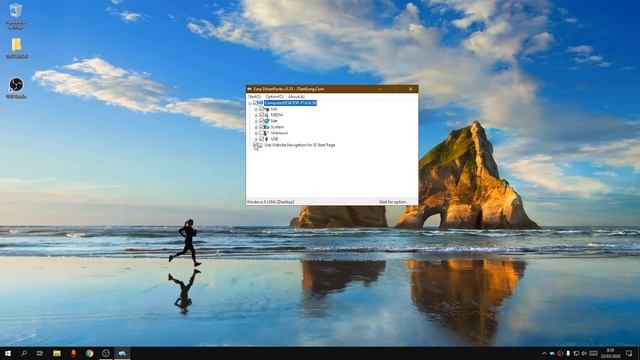Uncheck the hdc checkbox
The width and height of the screenshot is (640, 360).
pos(262,109)
